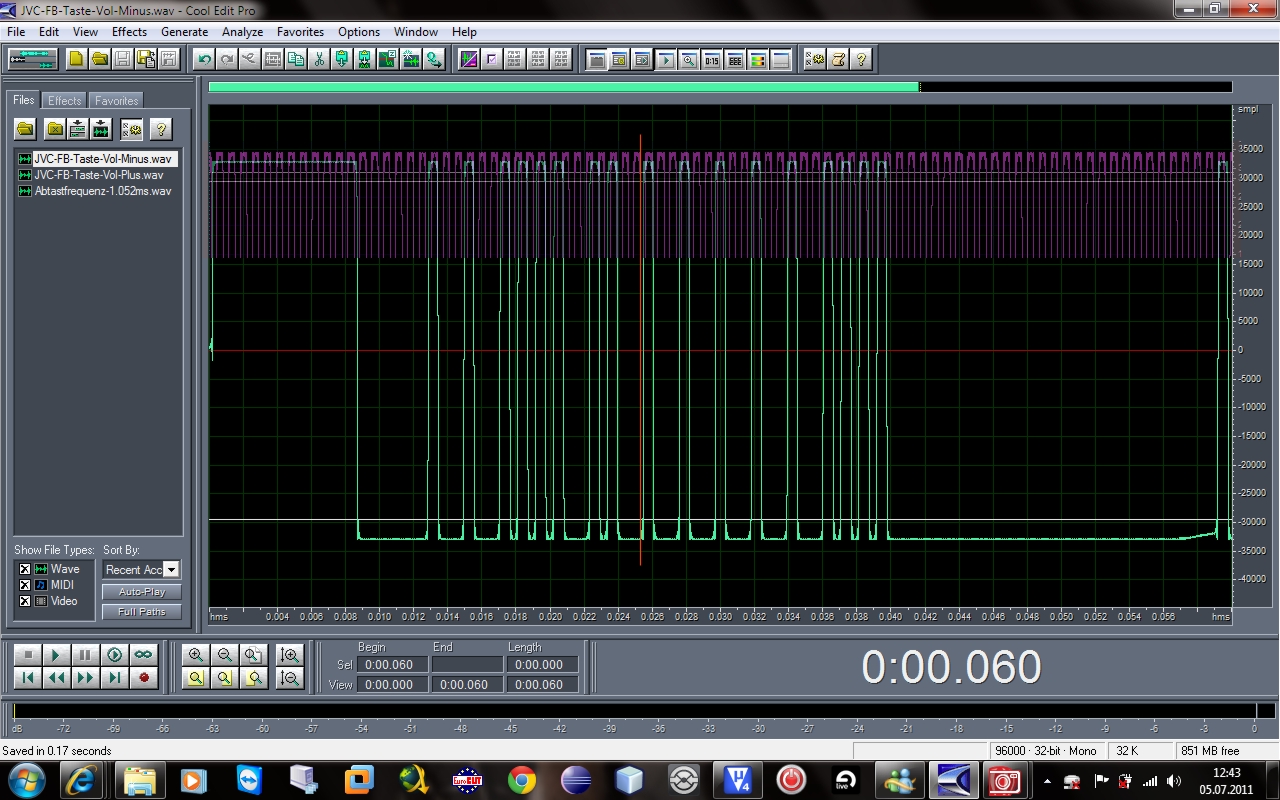Click the Undo arrow in the toolbar
This screenshot has width=1280, height=800.
tap(205, 59)
